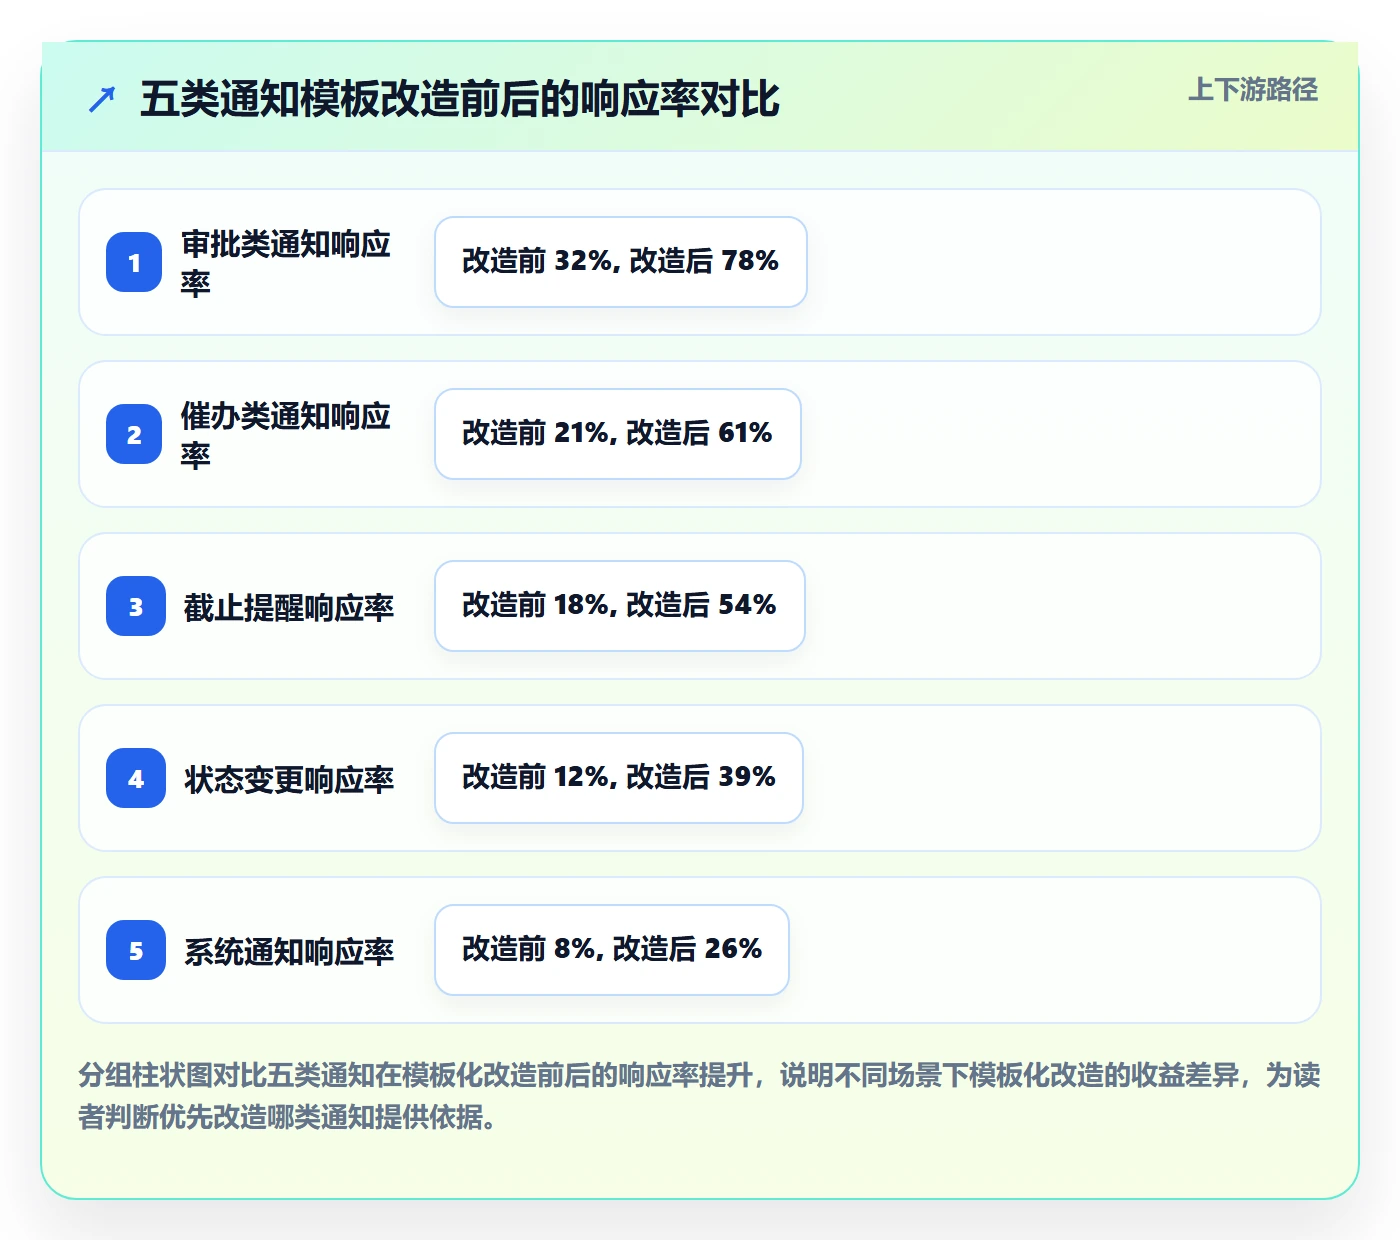Click value box 改造前 12%, 改造后 39%
The width and height of the screenshot is (1400, 1240).
coord(619,778)
